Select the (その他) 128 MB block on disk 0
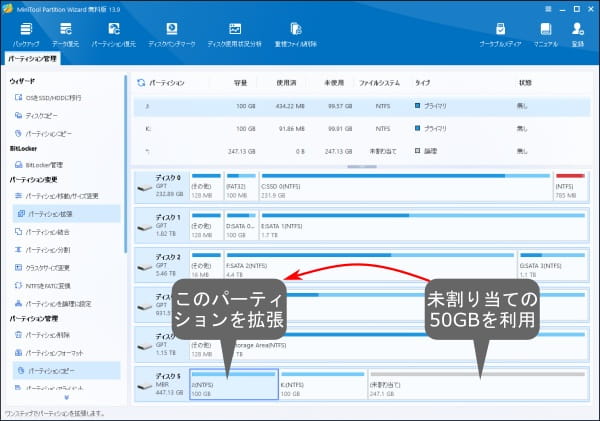This screenshot has height=421, width=600. tap(206, 186)
